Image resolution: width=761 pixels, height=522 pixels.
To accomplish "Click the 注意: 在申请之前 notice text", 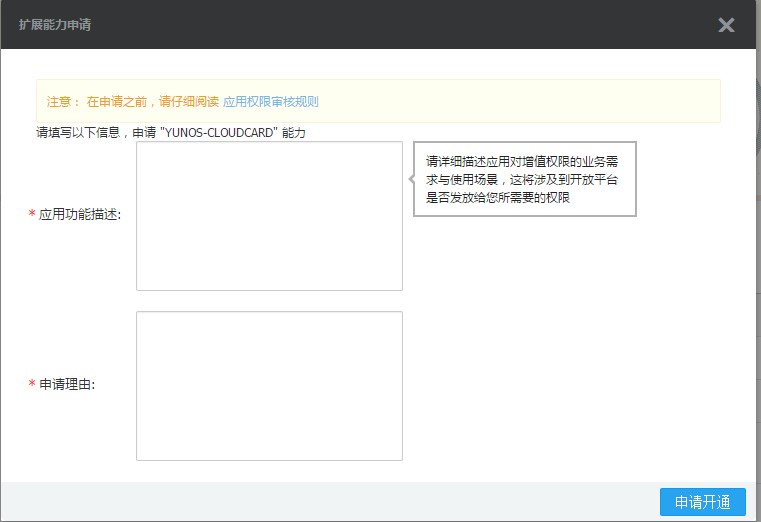I will click(132, 102).
